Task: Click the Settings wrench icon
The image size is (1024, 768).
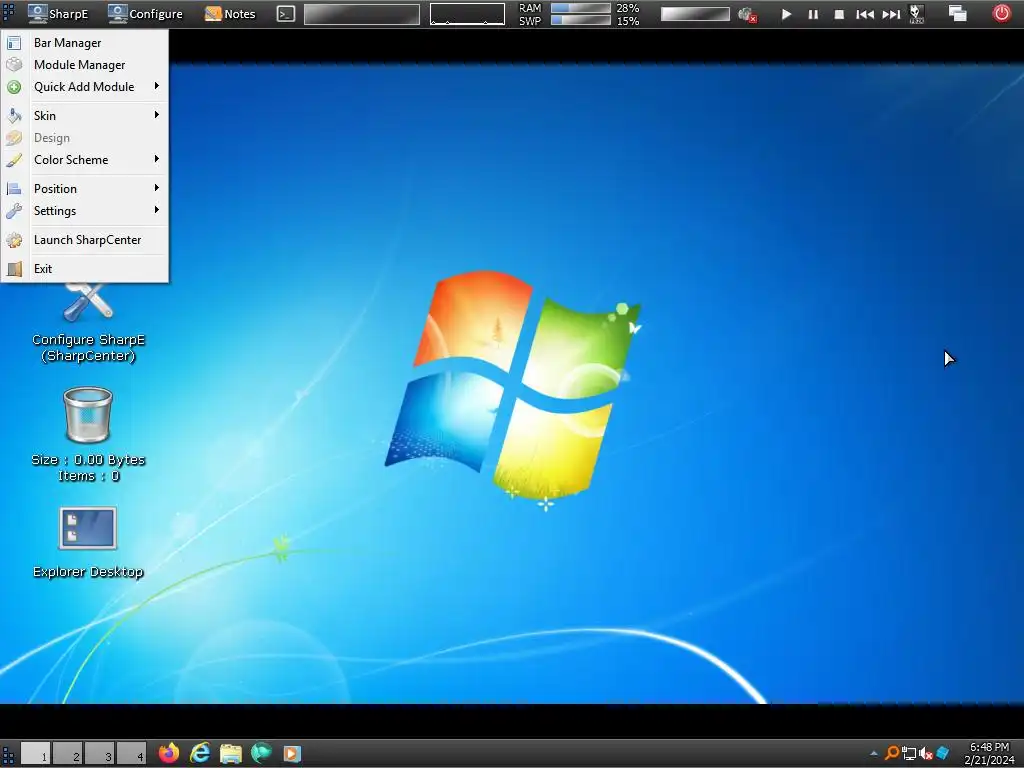Action: (x=14, y=211)
